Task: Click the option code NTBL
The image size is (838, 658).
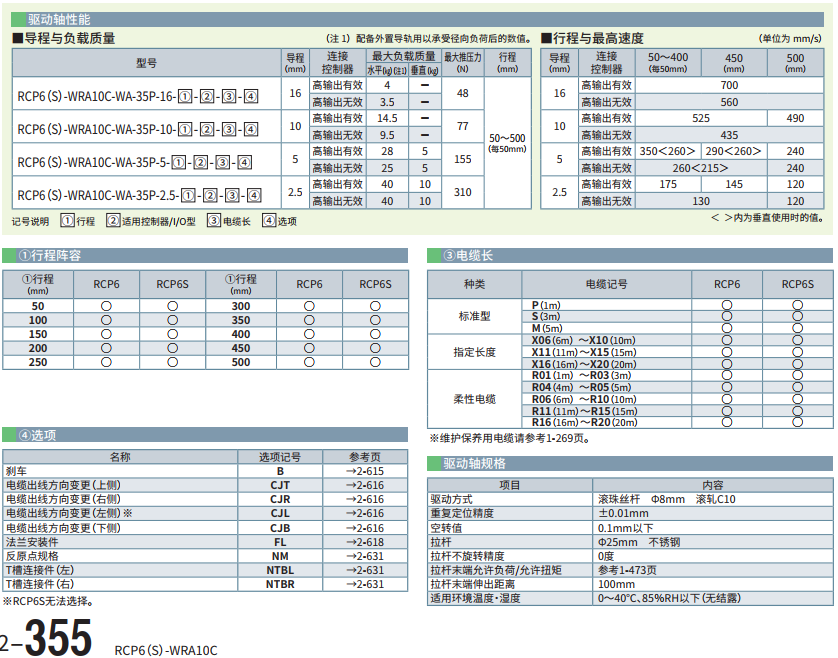Action: click(x=280, y=570)
